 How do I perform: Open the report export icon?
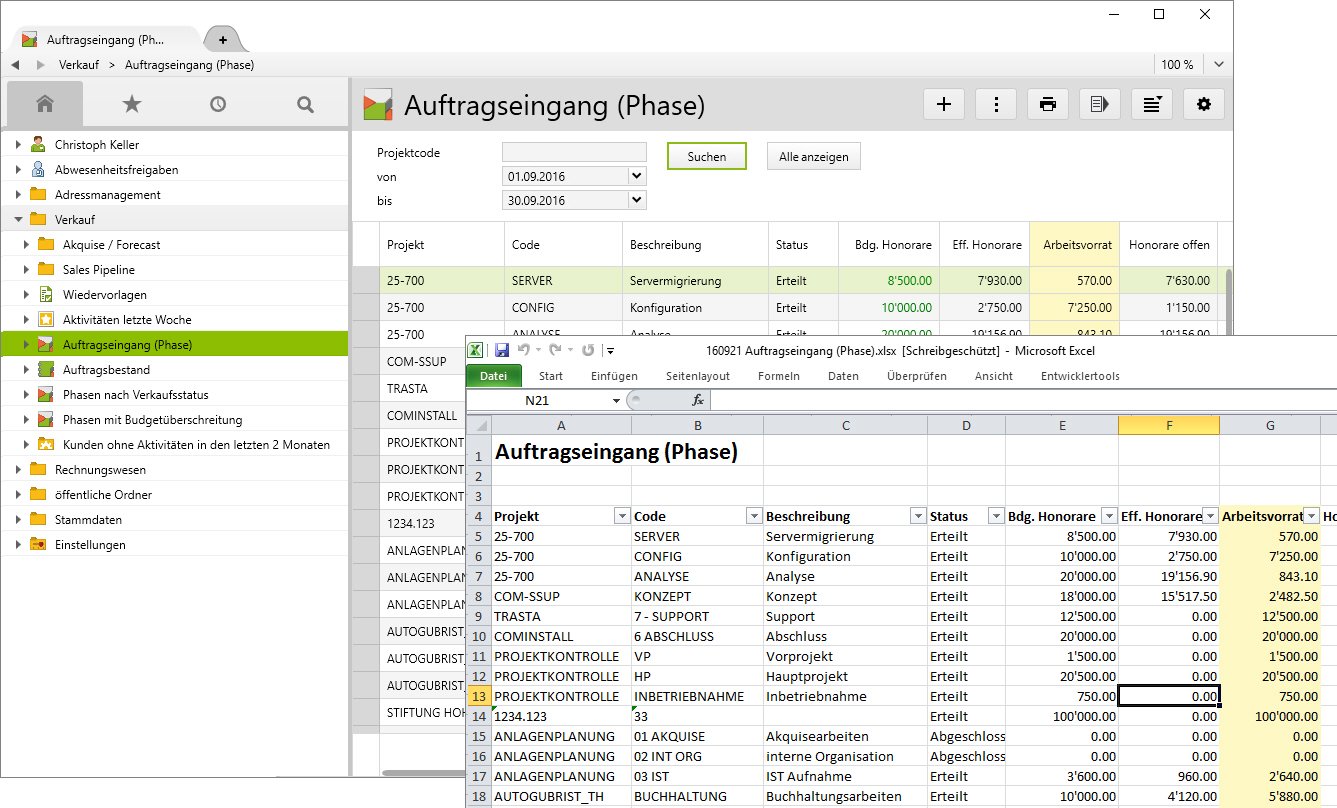[x=1099, y=103]
